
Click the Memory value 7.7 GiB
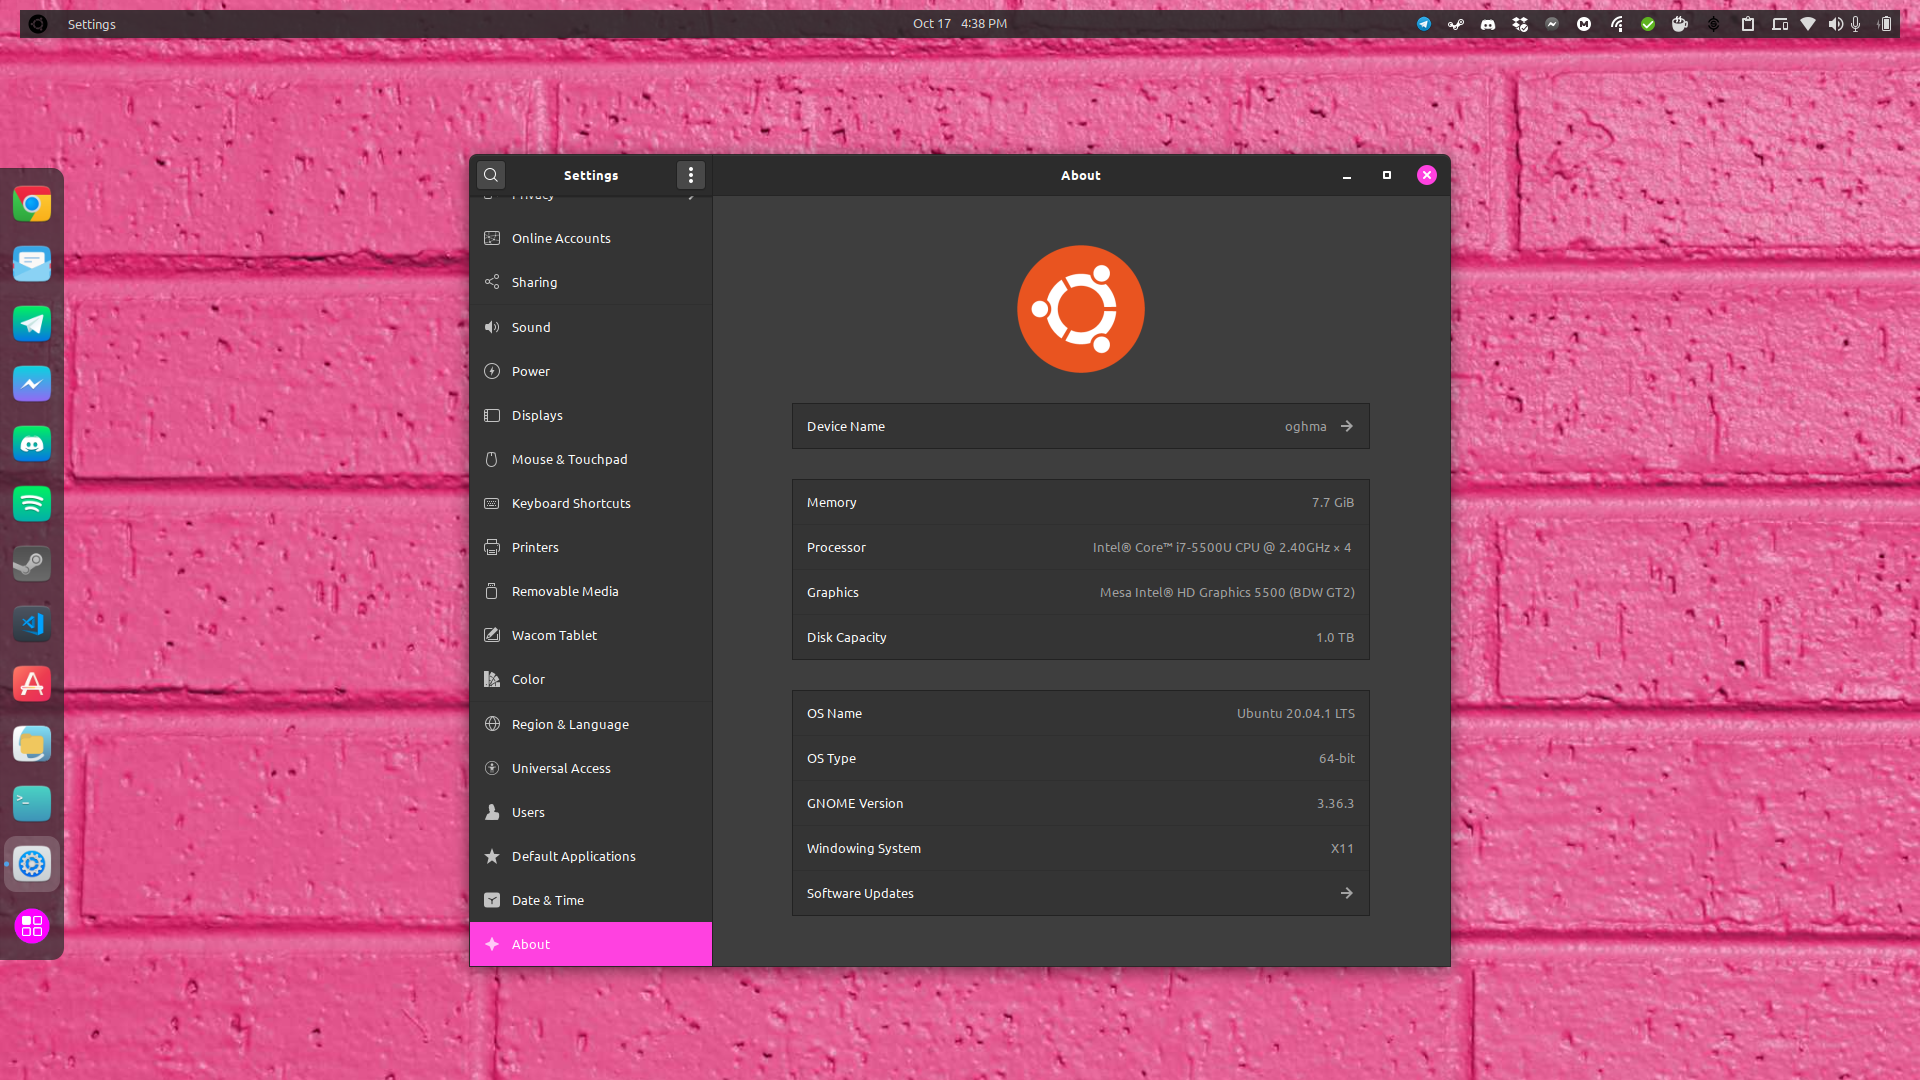click(1333, 502)
